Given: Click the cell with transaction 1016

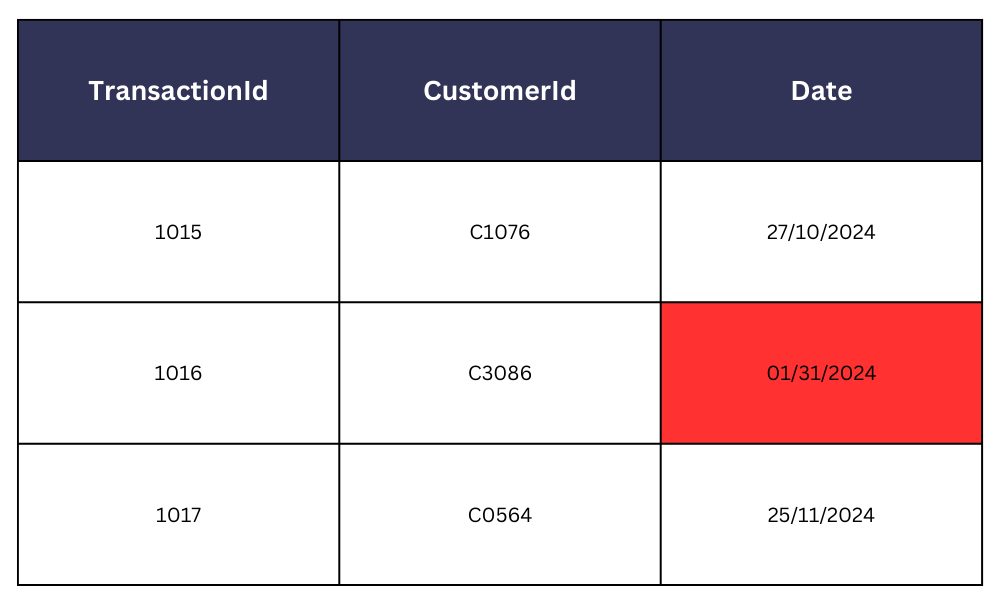Looking at the screenshot, I should click(x=178, y=373).
